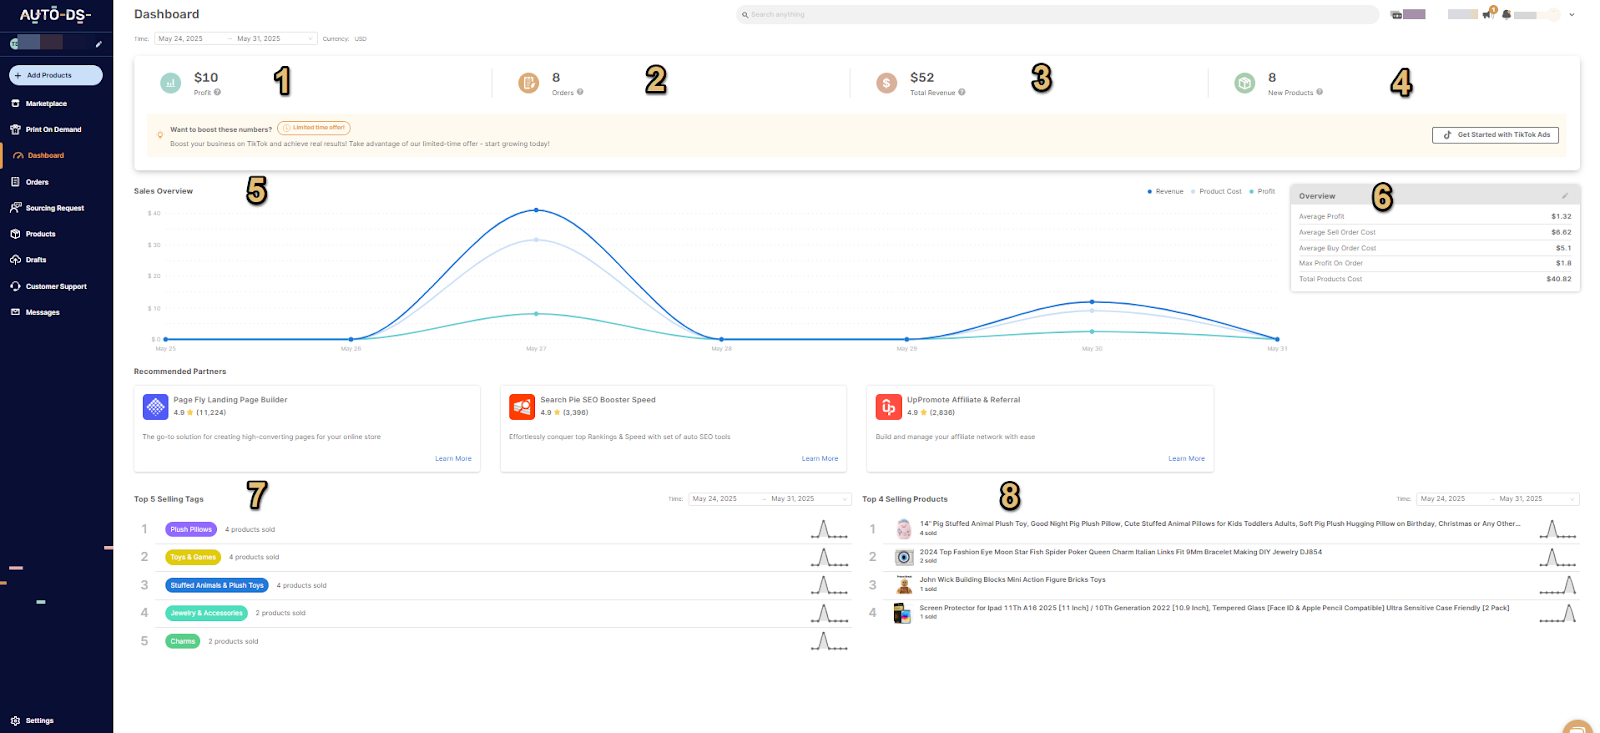
Task: Open the notifications bell
Action: 1506,15
